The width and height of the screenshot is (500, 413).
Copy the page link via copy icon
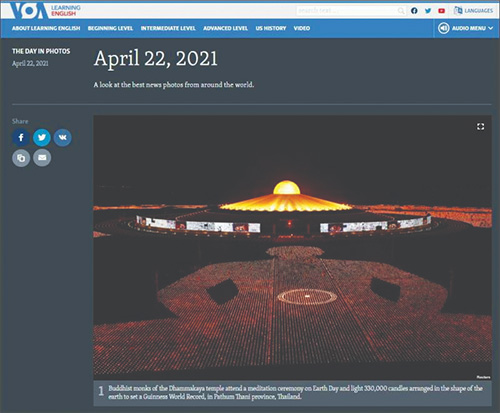(x=21, y=158)
